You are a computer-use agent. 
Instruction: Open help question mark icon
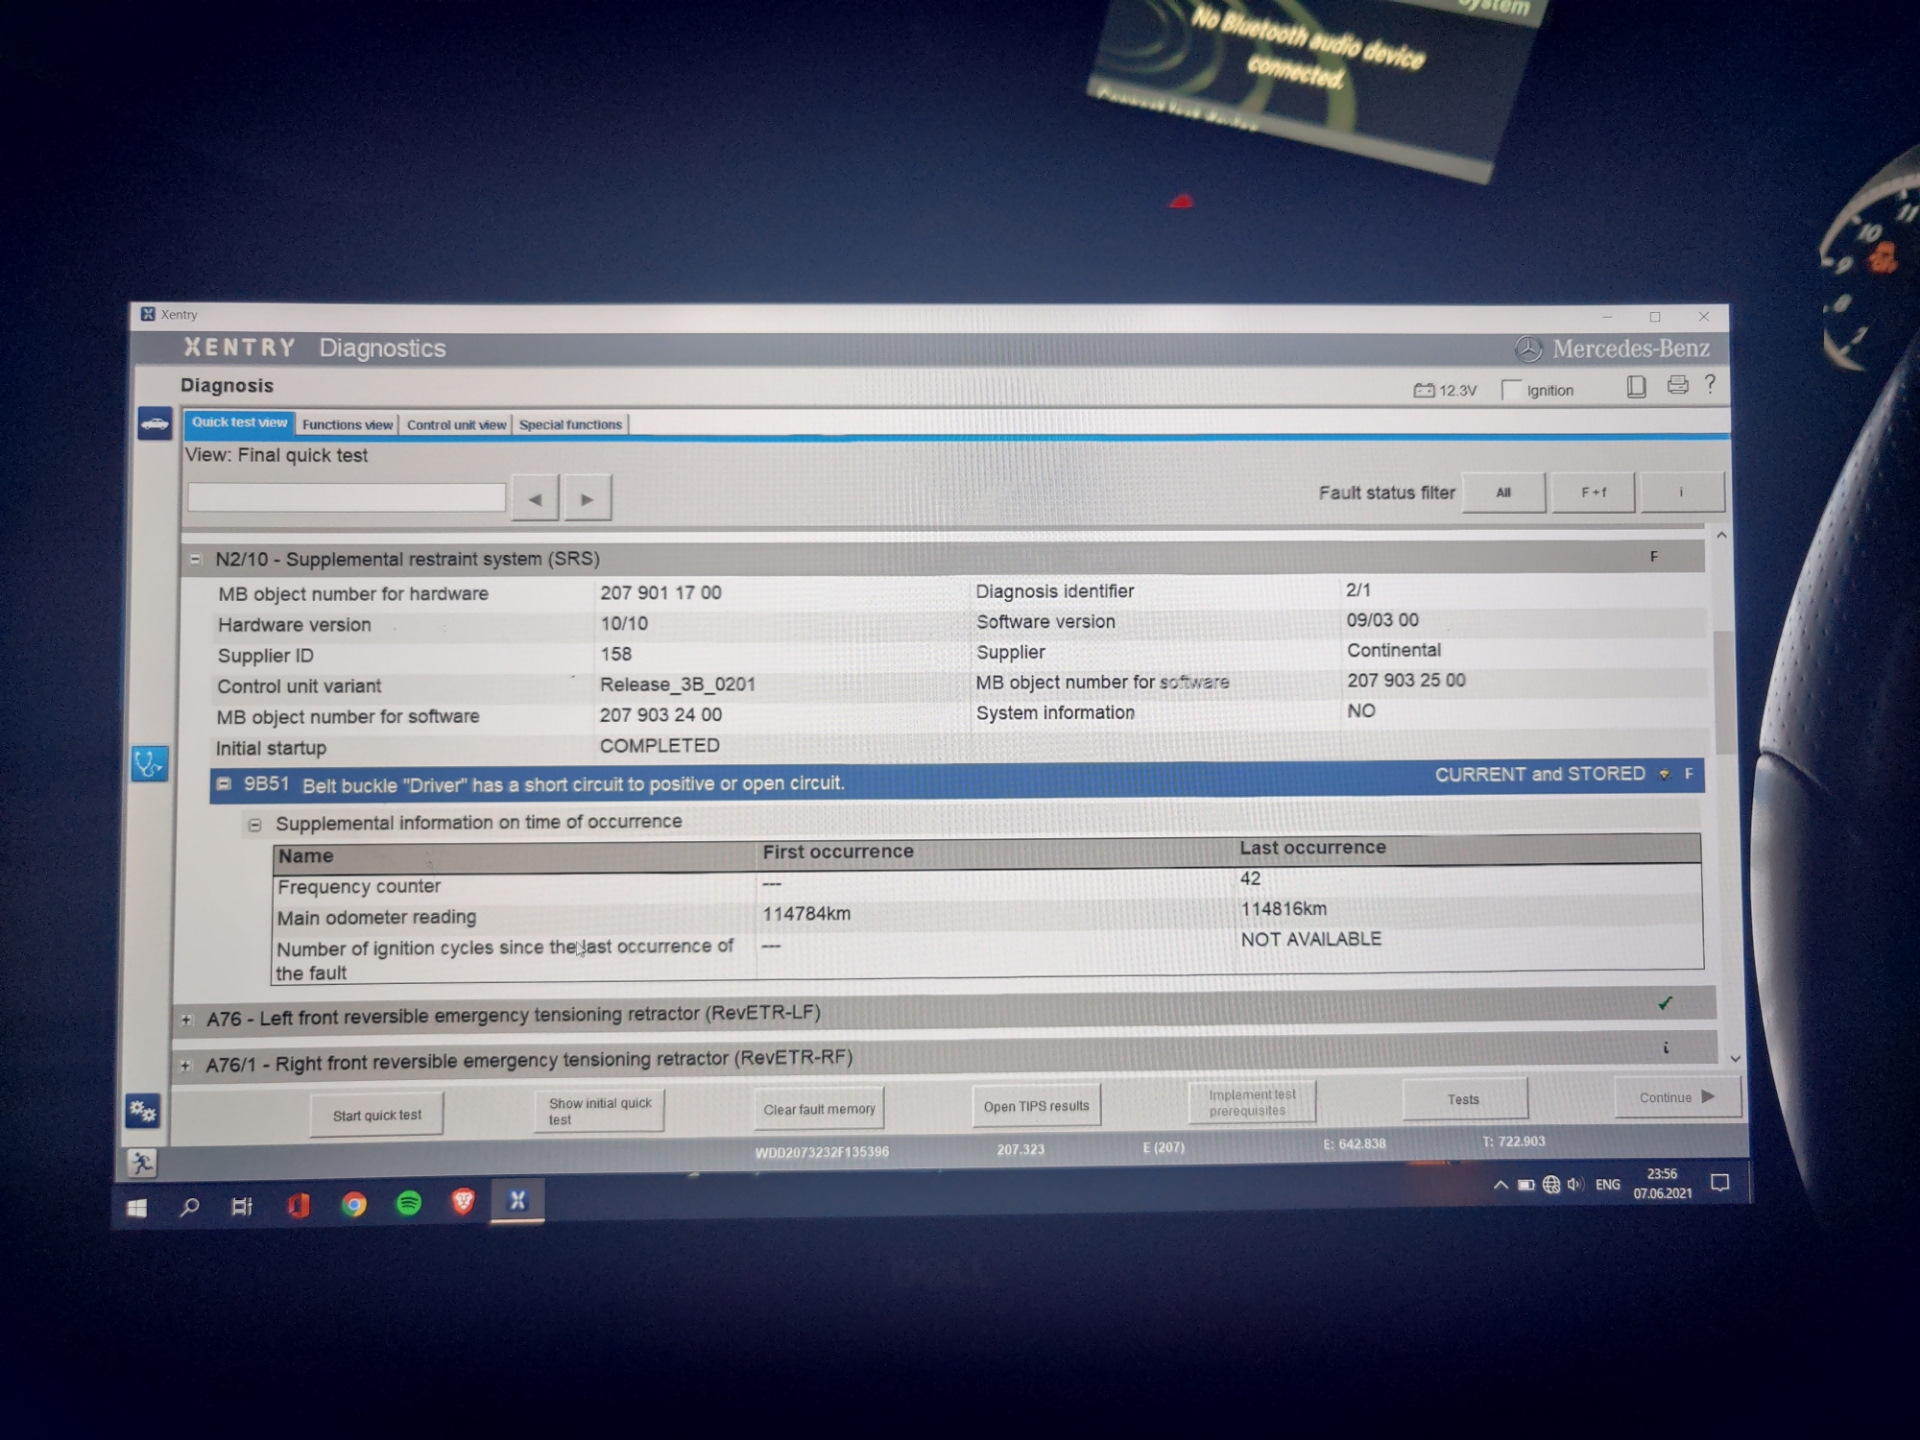[x=1710, y=384]
